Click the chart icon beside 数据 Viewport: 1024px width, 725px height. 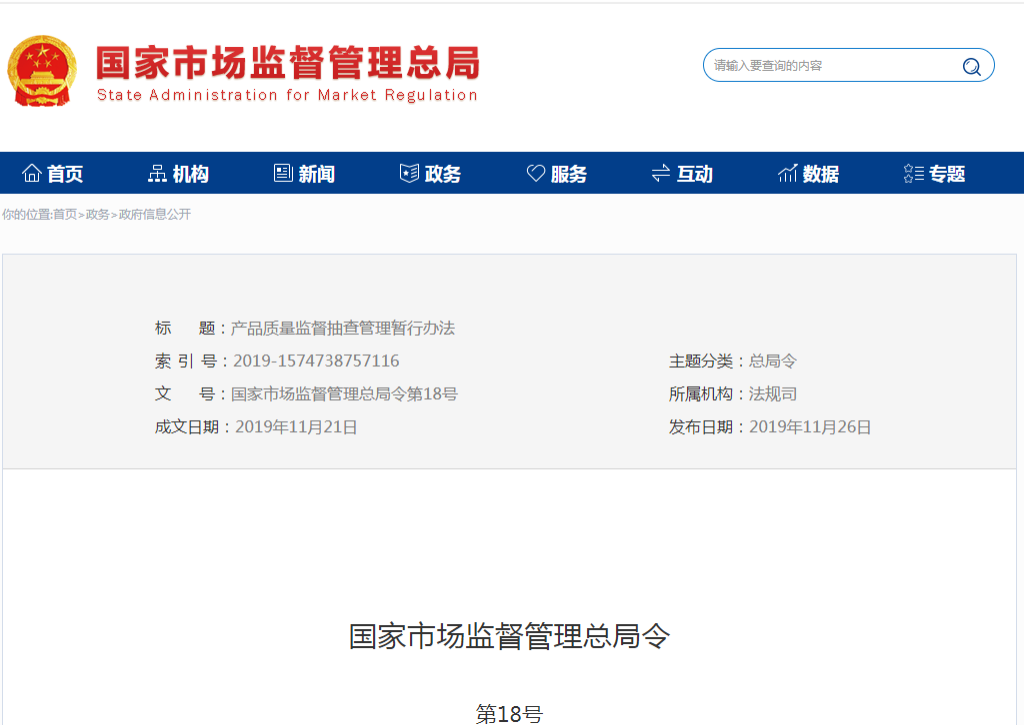(788, 173)
